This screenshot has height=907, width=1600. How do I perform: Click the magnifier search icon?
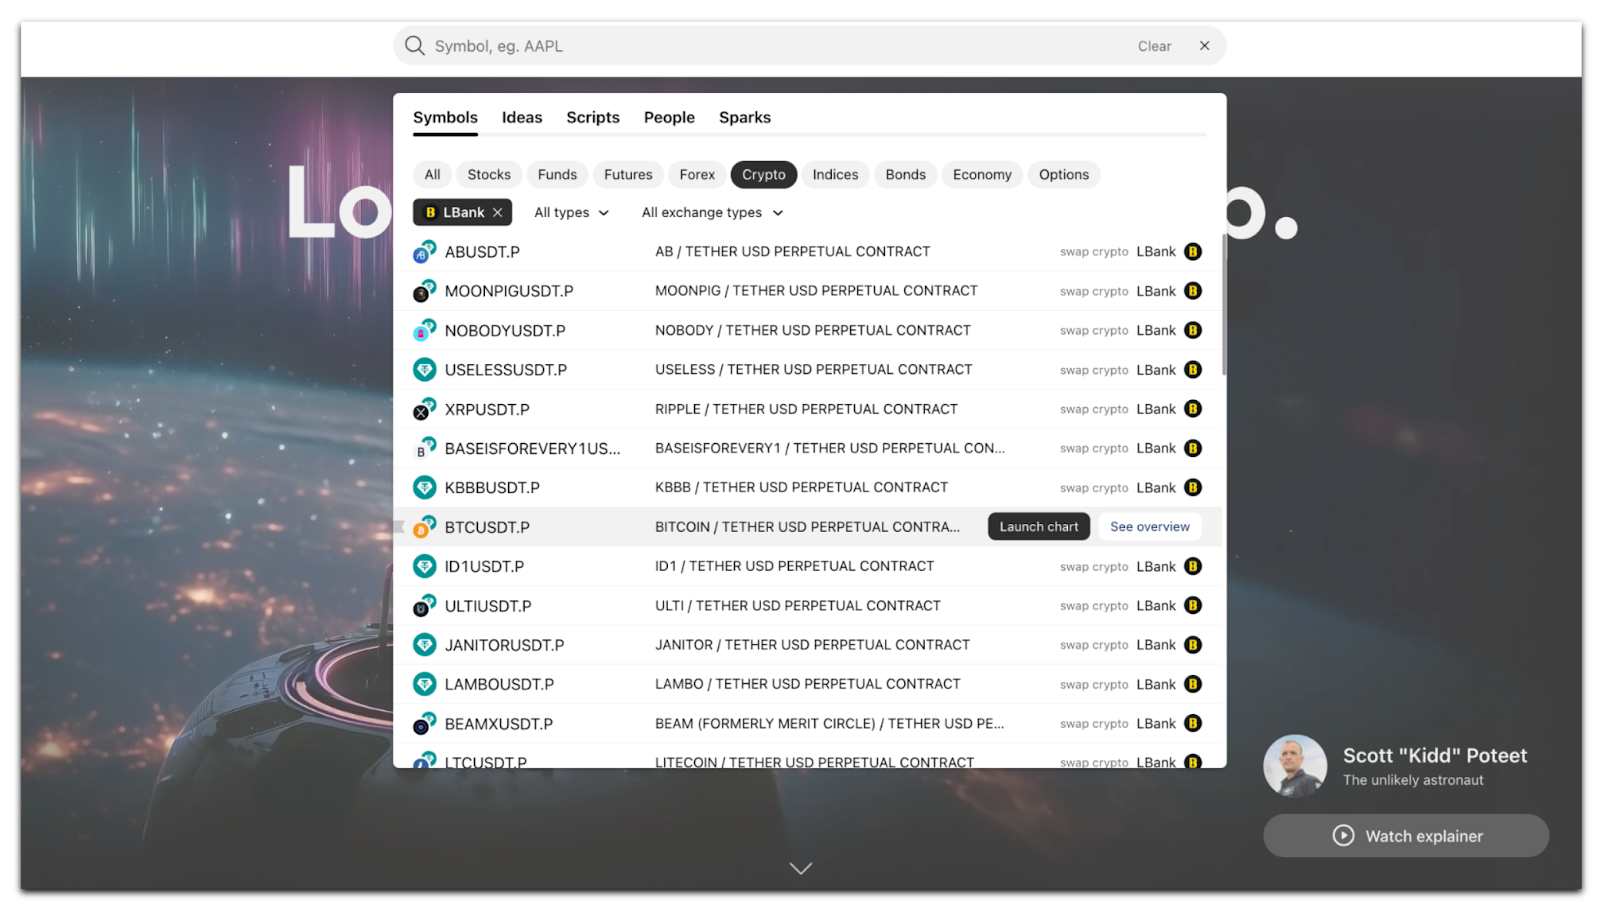click(x=414, y=46)
